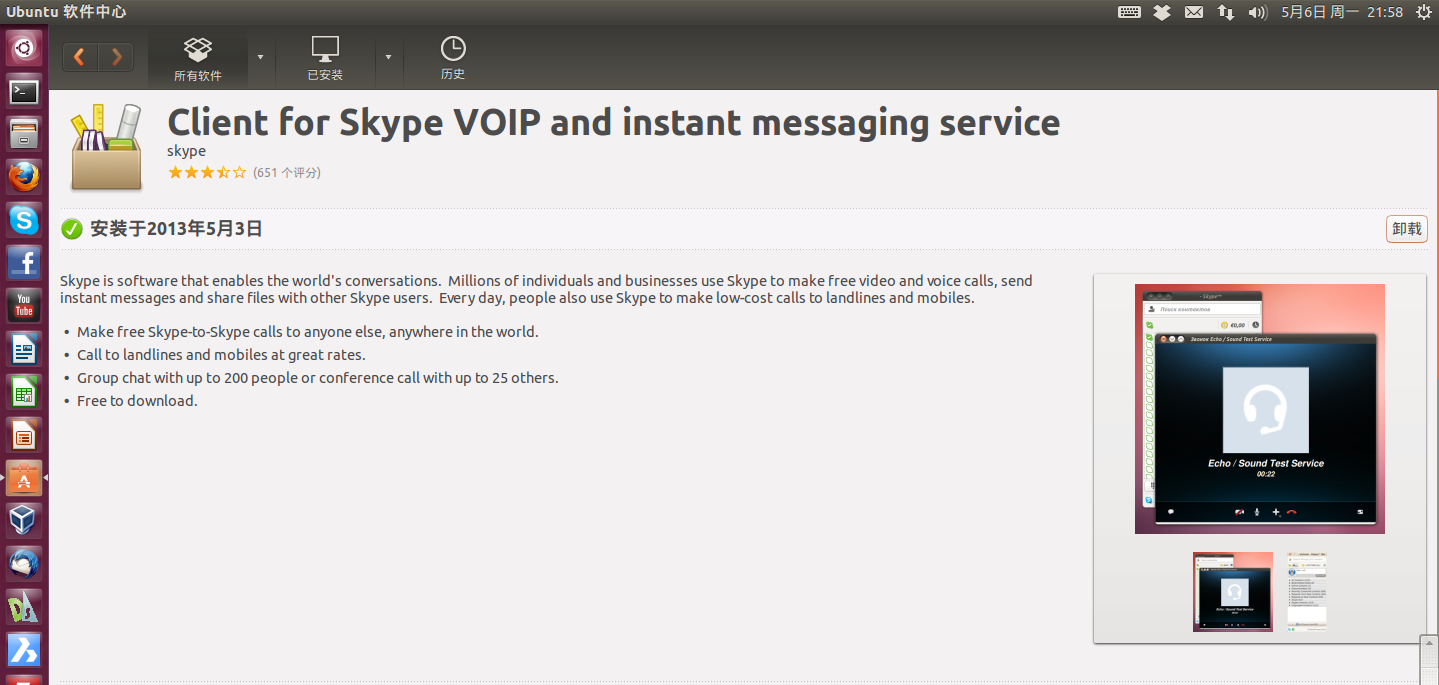Click bullet "Make free Skype-to-Skype calls to anyone else"
The width and height of the screenshot is (1439, 685).
(x=307, y=331)
